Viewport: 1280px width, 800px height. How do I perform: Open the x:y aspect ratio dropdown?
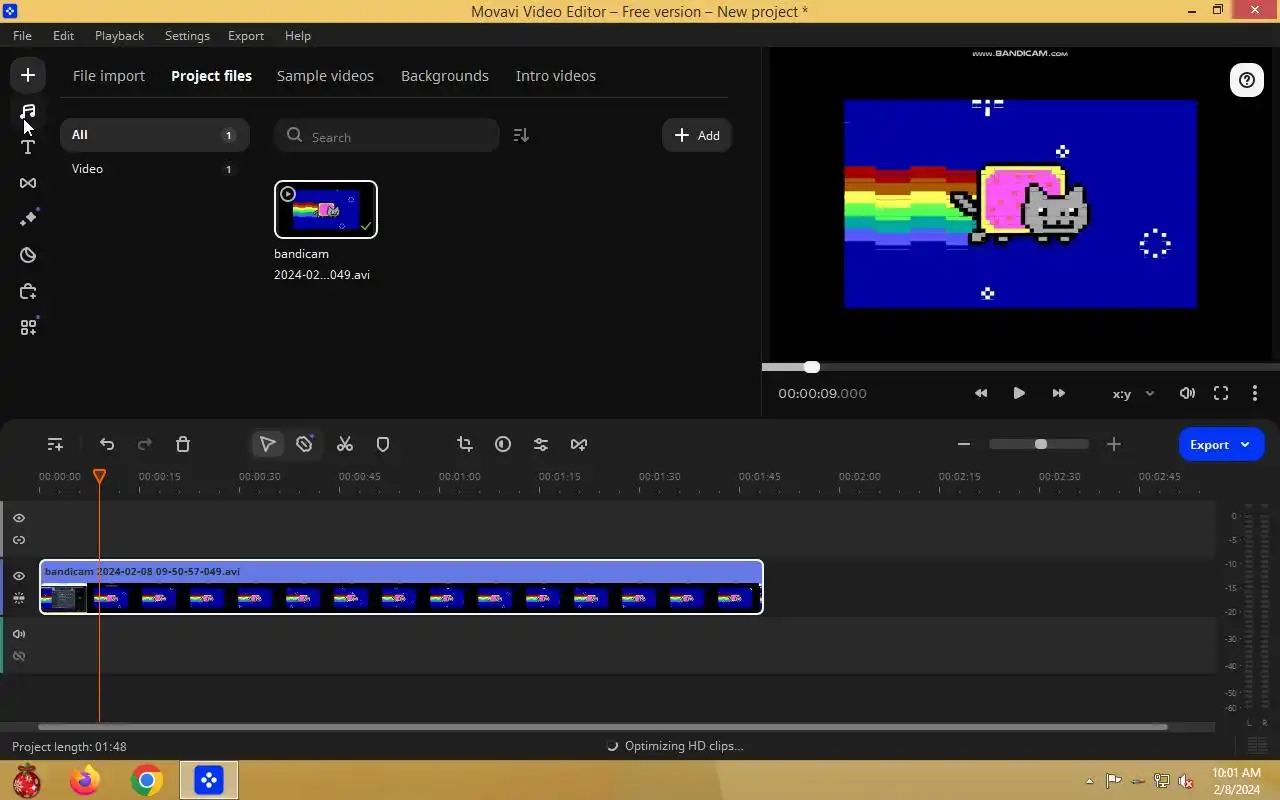pyautogui.click(x=1133, y=394)
